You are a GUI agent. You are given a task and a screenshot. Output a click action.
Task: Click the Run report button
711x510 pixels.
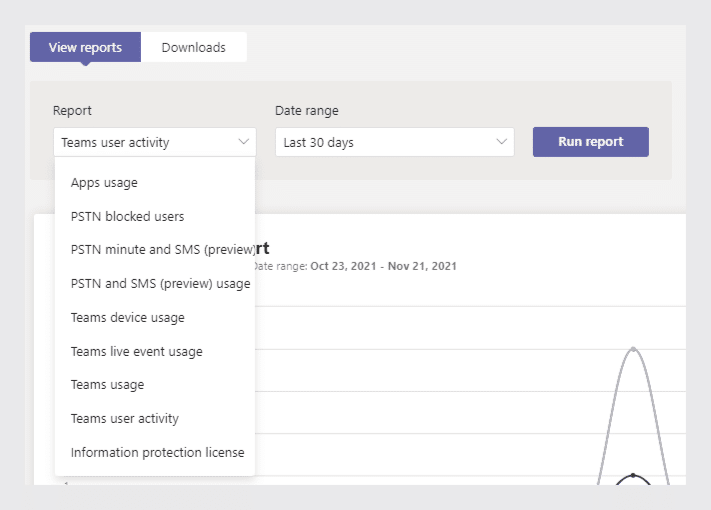click(x=590, y=142)
